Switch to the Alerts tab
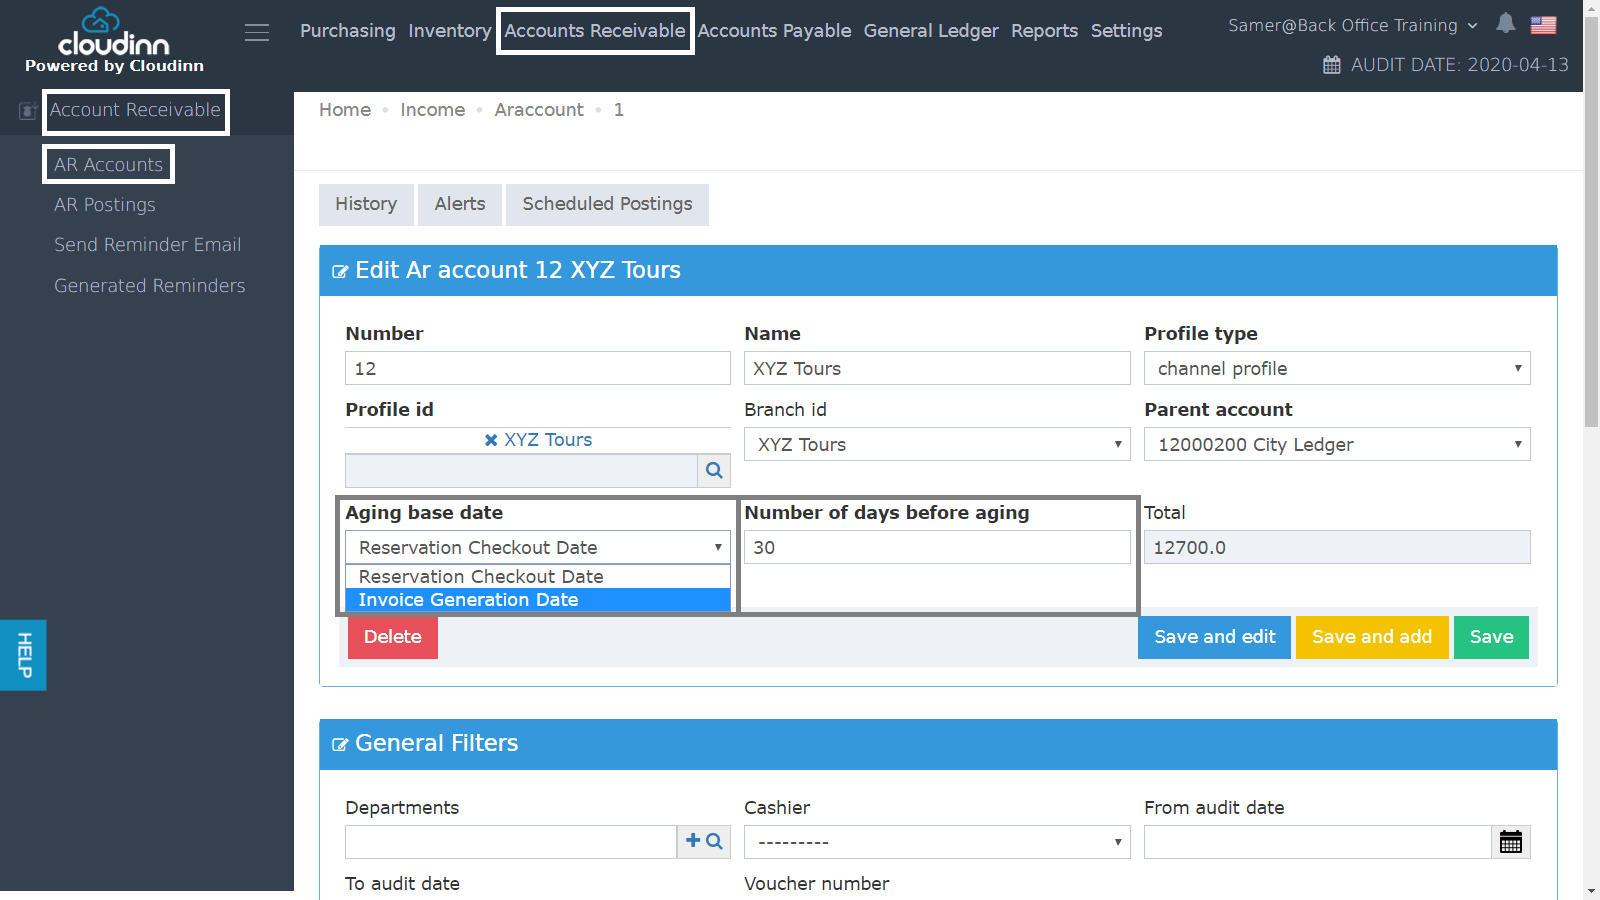Viewport: 1600px width, 900px height. click(x=460, y=204)
